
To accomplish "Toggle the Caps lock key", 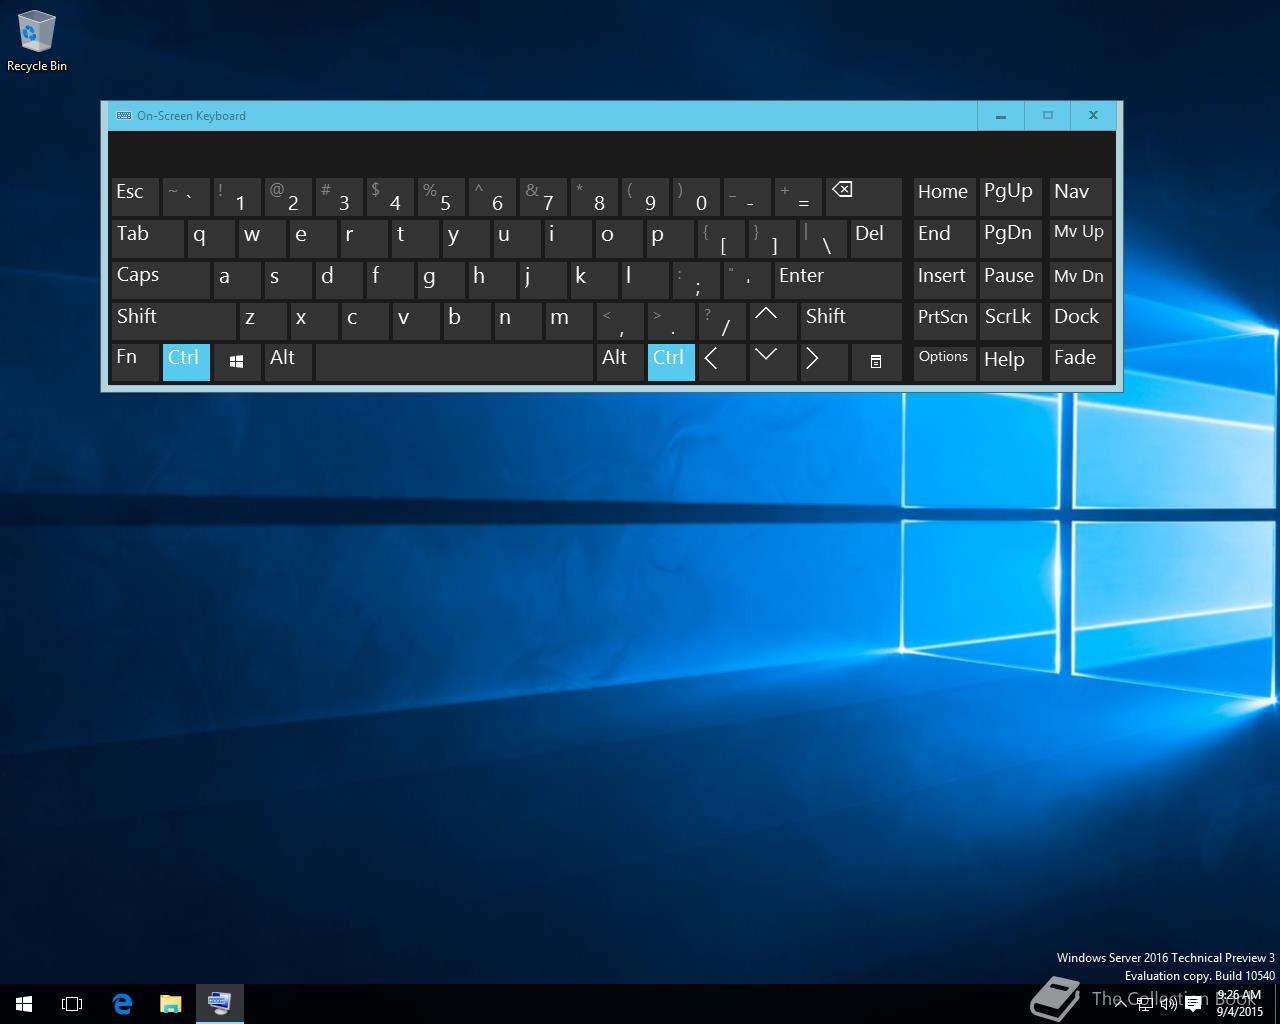I will [160, 279].
